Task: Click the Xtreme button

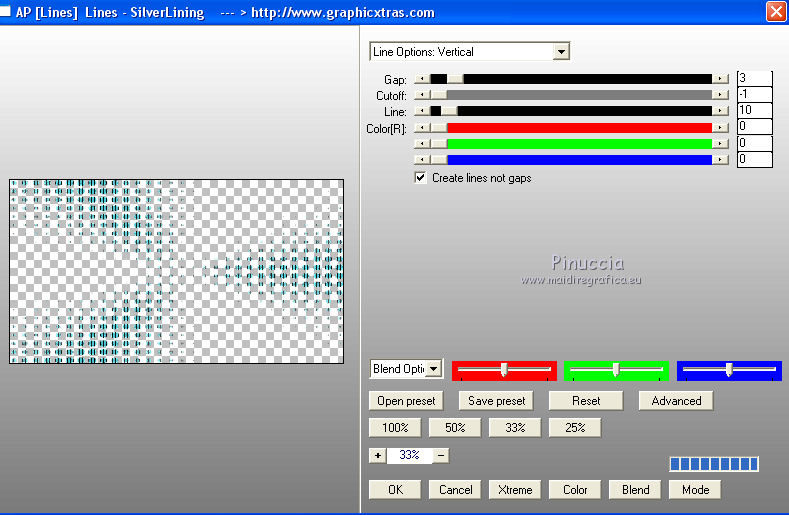Action: [x=515, y=489]
